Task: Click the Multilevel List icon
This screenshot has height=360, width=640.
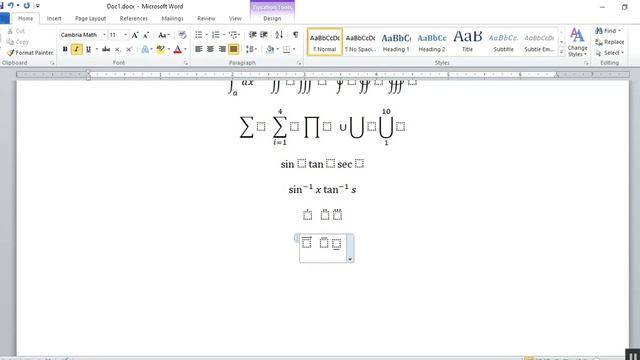Action: pos(233,35)
